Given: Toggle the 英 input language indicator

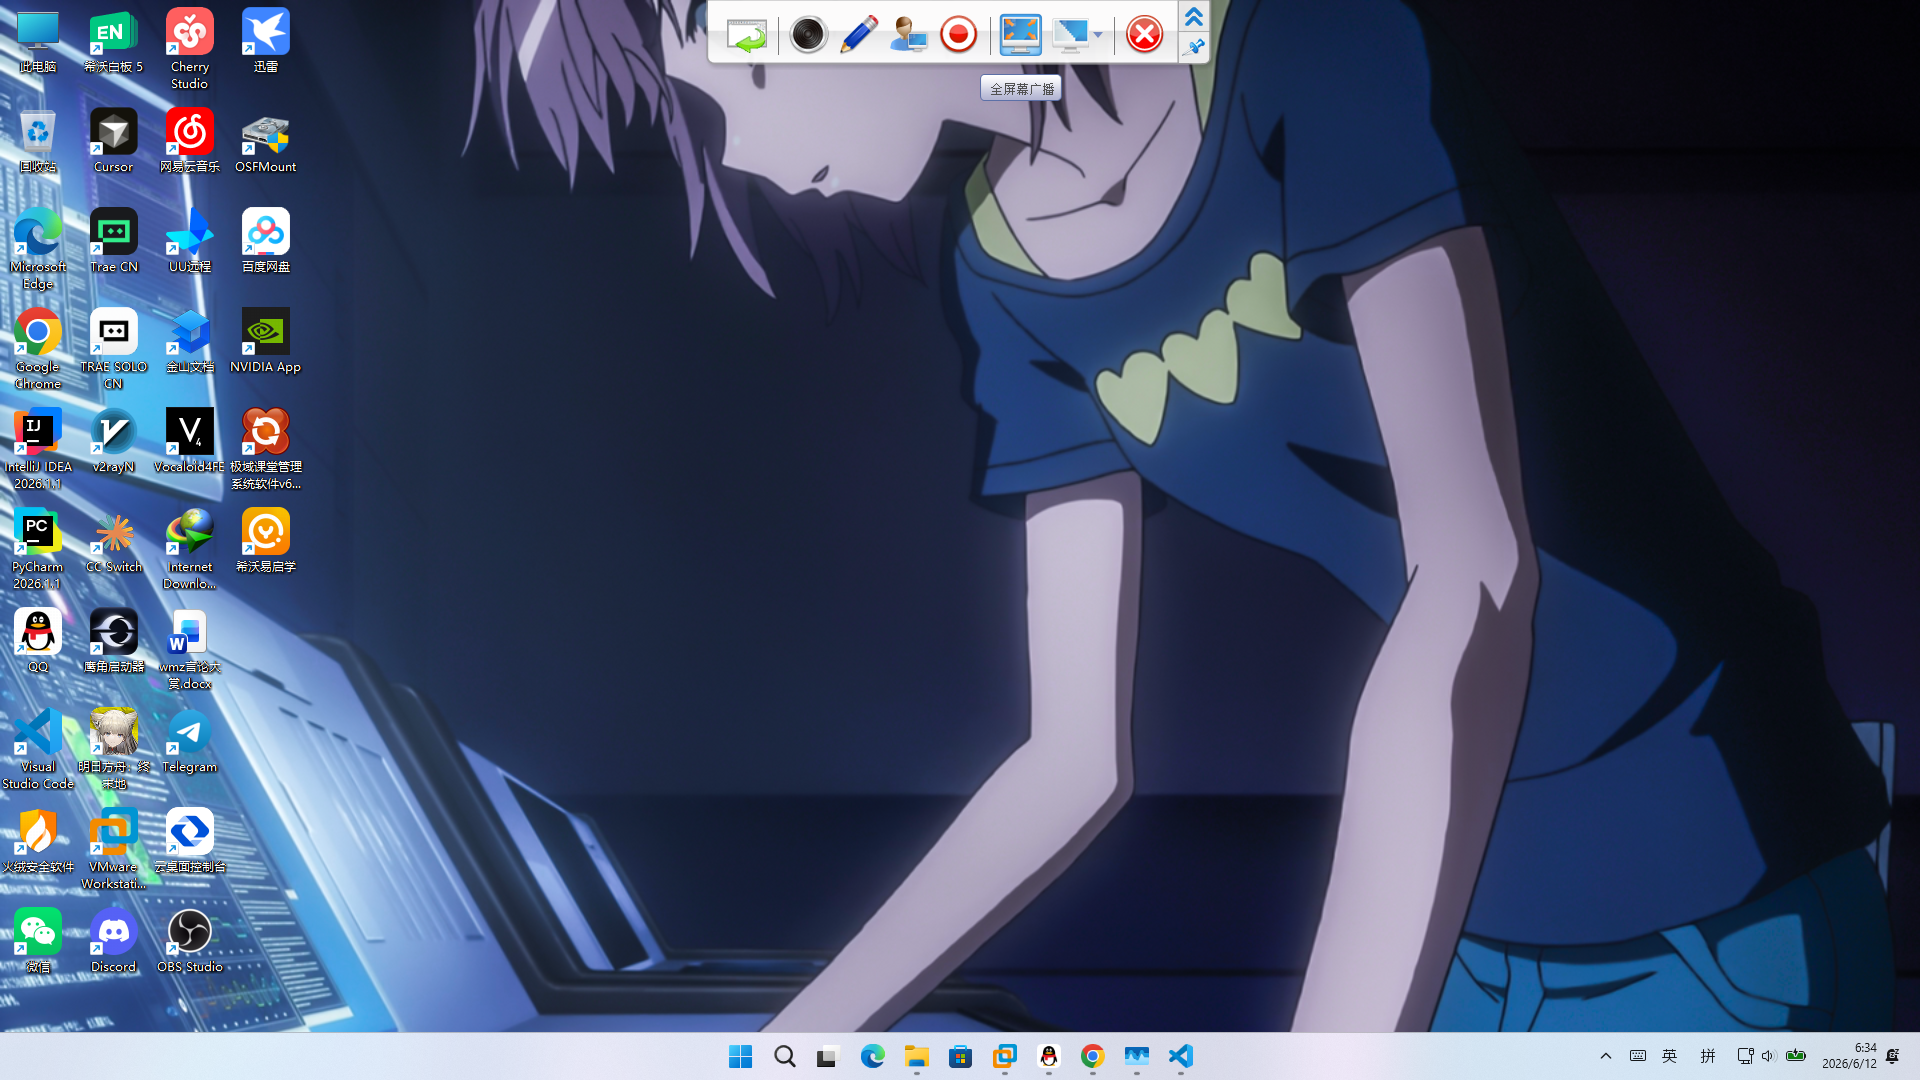Looking at the screenshot, I should (1670, 1056).
